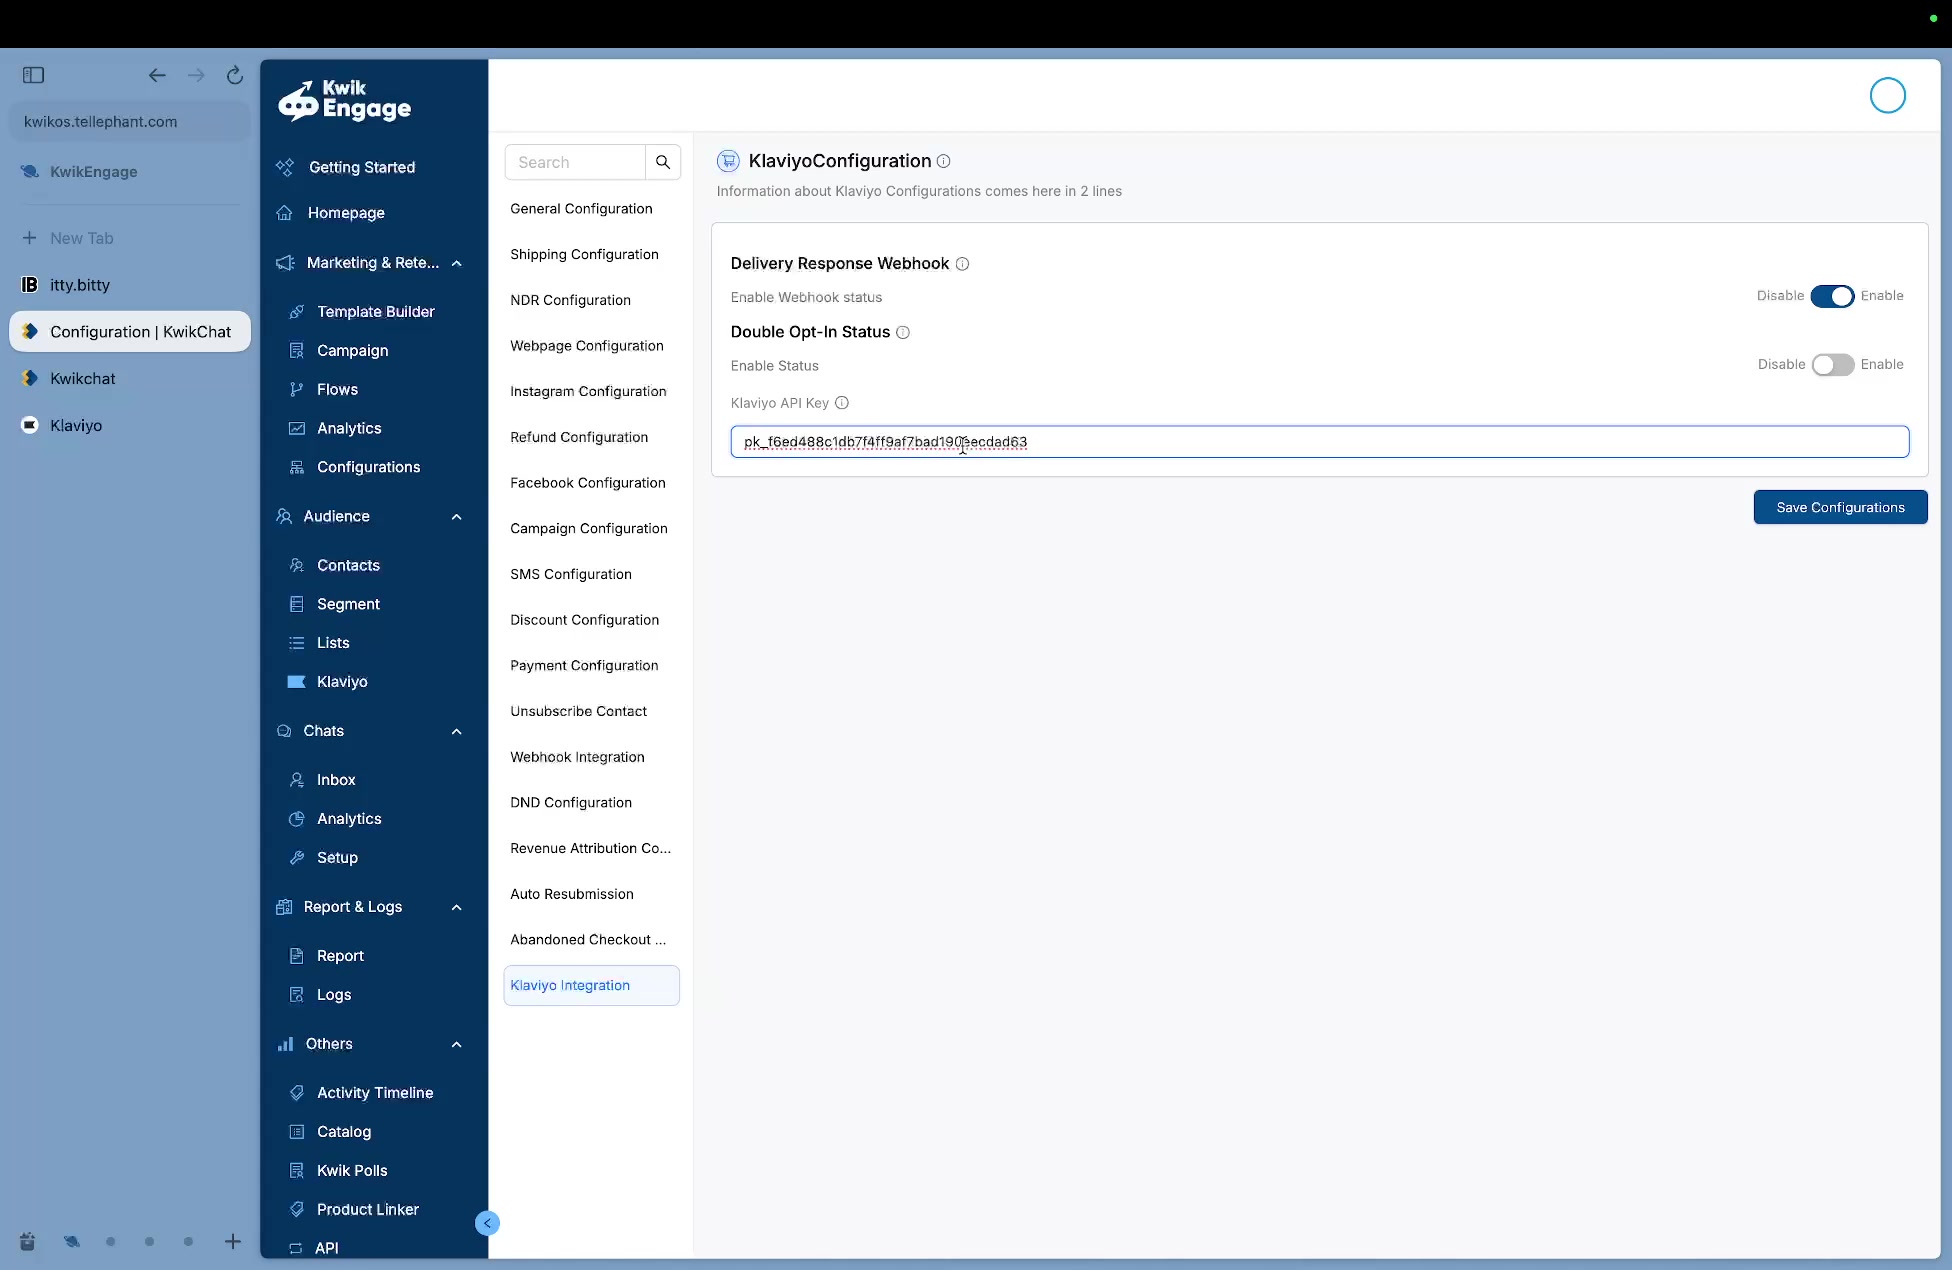Click the Product Linker icon
Image resolution: width=1952 pixels, height=1270 pixels.
coord(296,1210)
